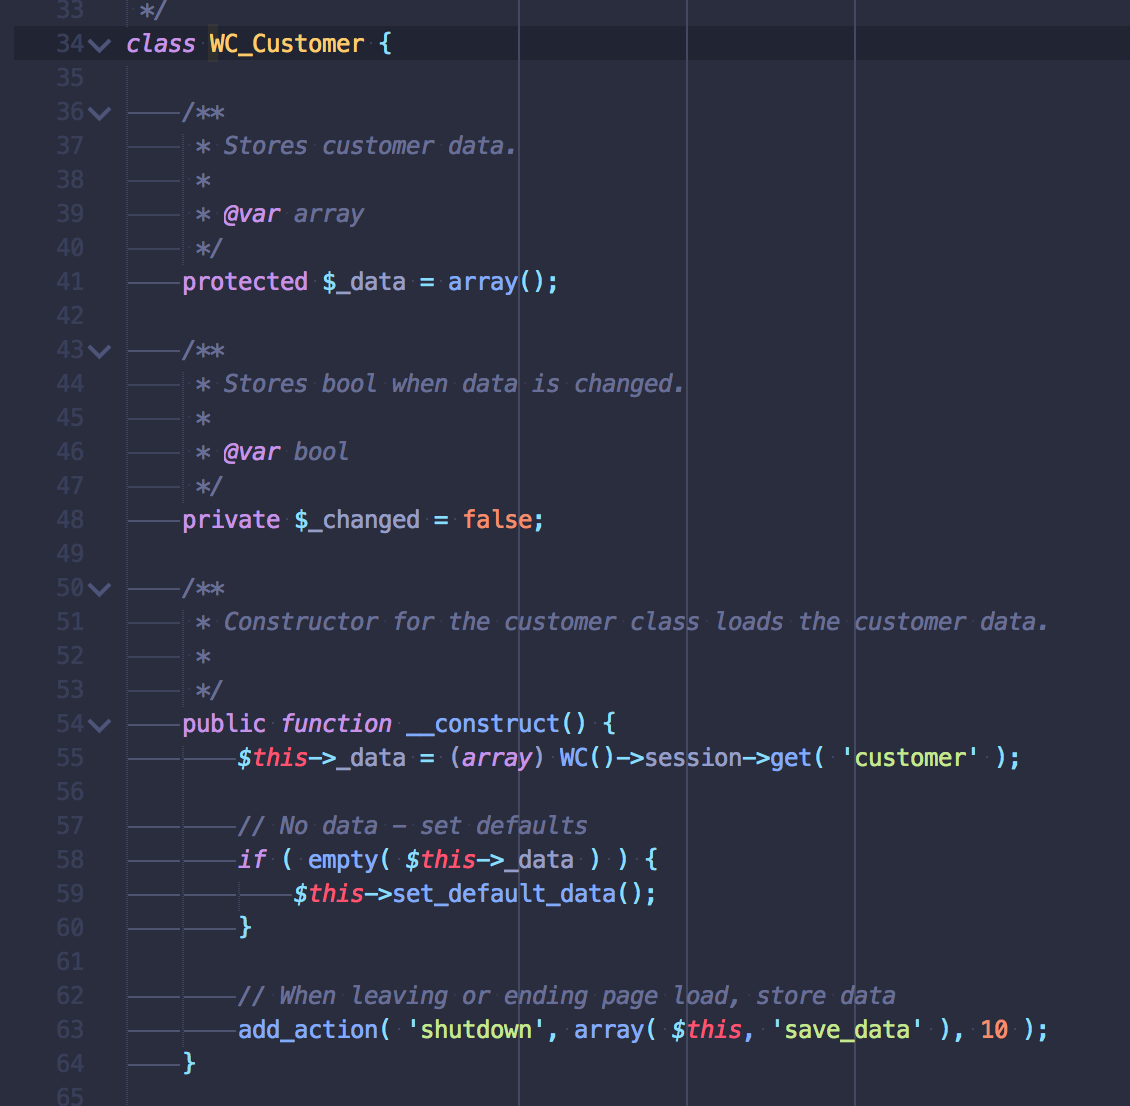Collapse the class WC_Customer fold arrow on line 34

[99, 45]
